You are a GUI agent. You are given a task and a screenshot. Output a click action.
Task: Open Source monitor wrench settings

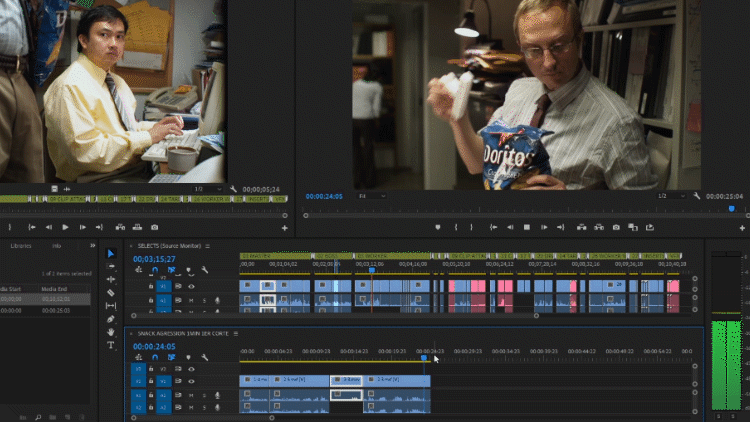point(233,189)
